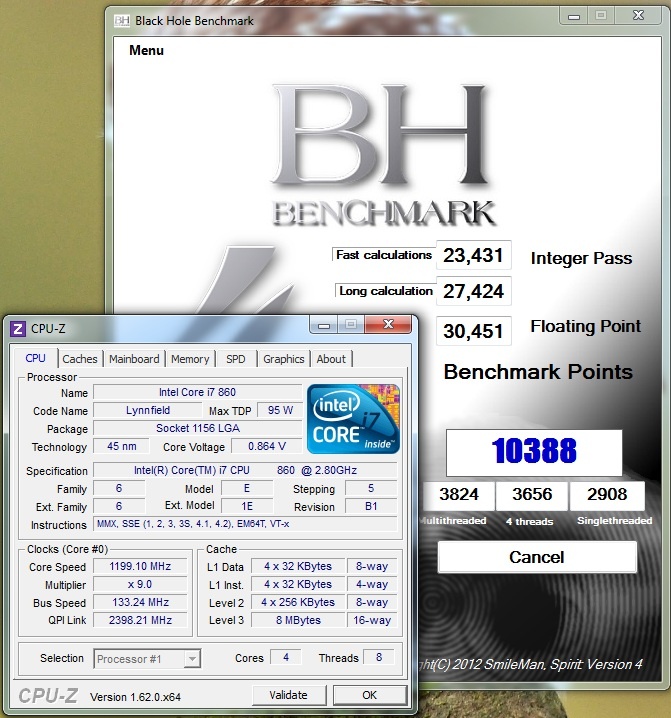
Task: Click the Long calculation value 27,424
Action: click(474, 291)
